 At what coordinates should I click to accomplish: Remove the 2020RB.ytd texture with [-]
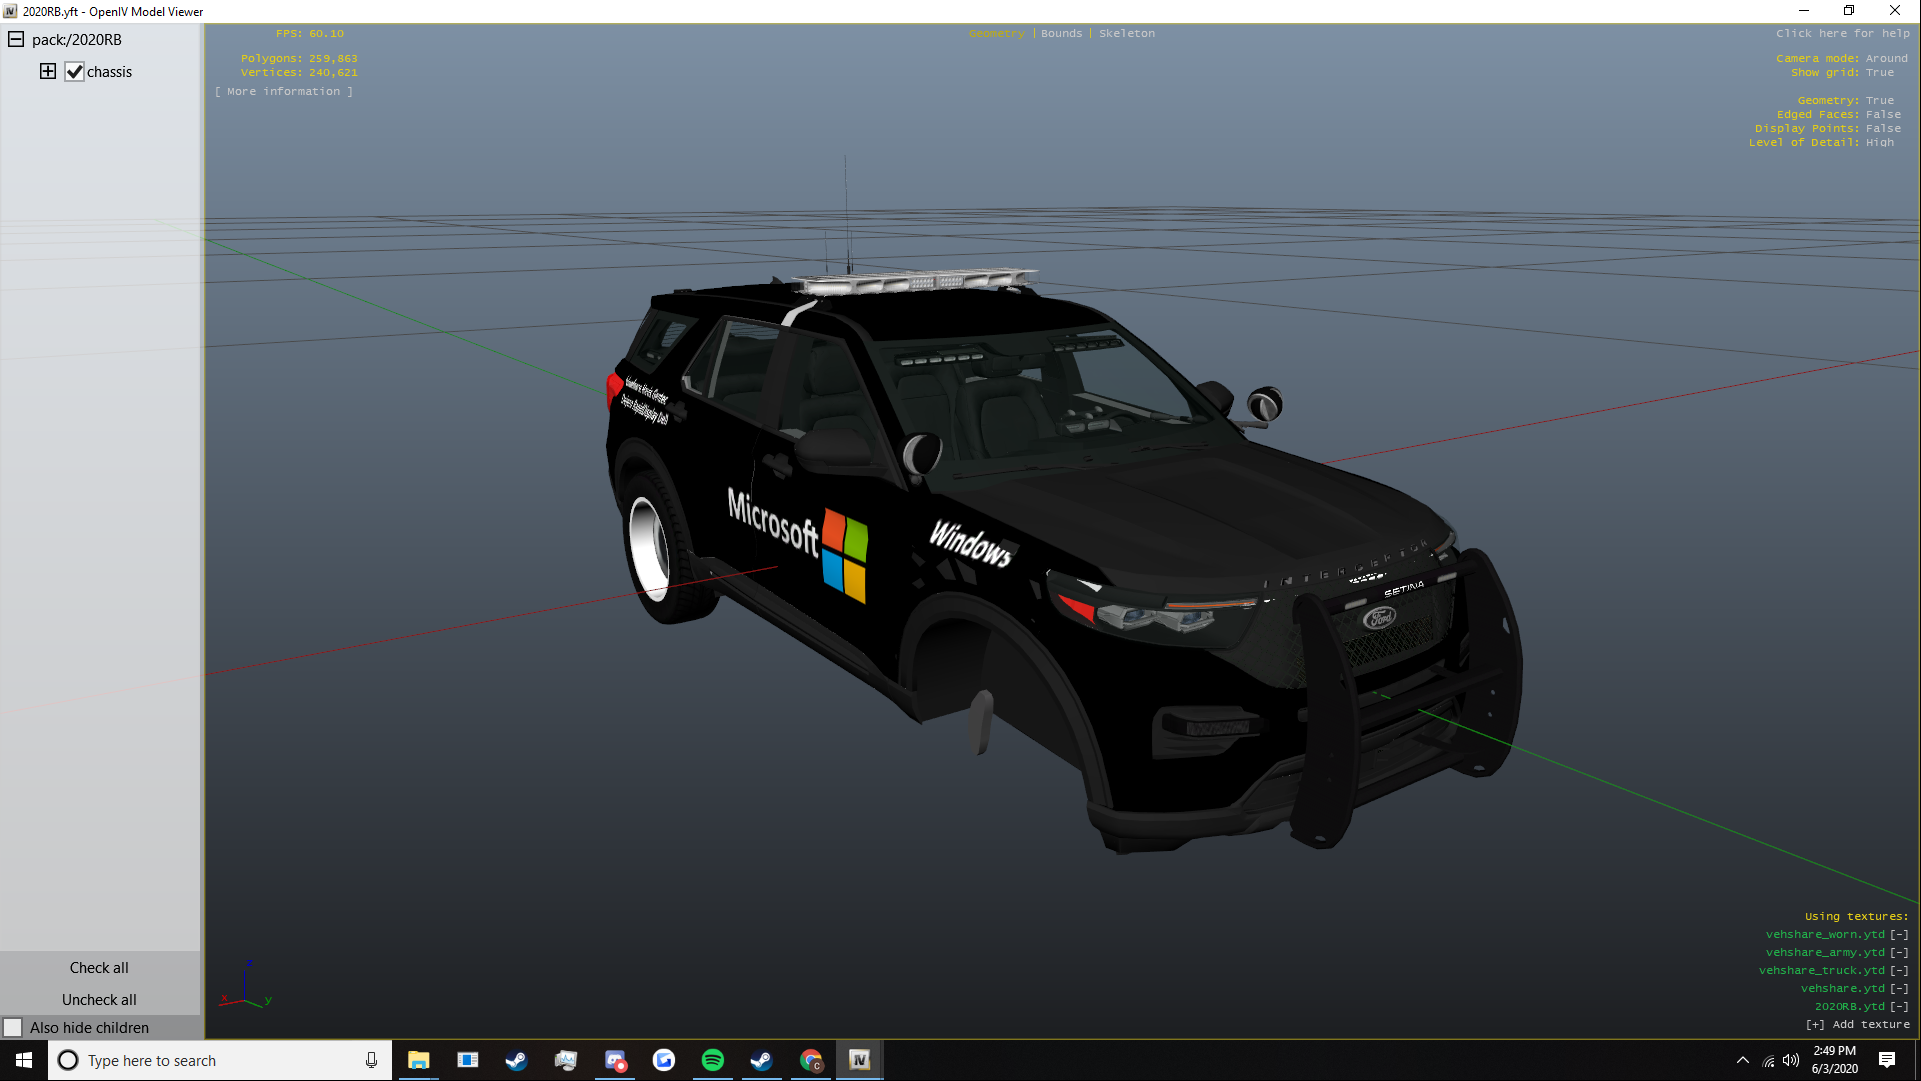tap(1899, 1007)
